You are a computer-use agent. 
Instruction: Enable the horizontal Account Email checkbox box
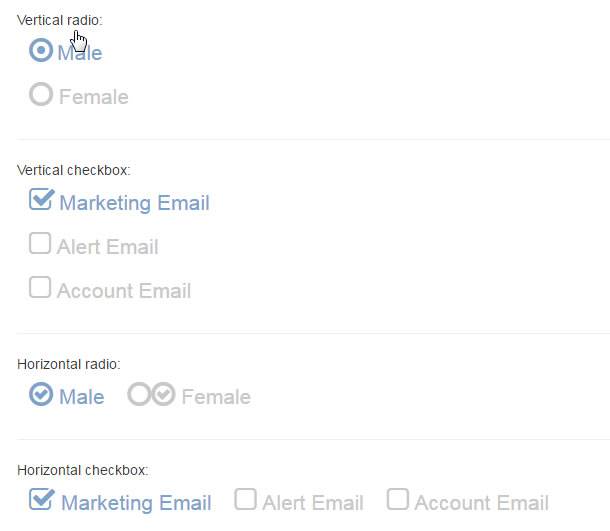(398, 499)
